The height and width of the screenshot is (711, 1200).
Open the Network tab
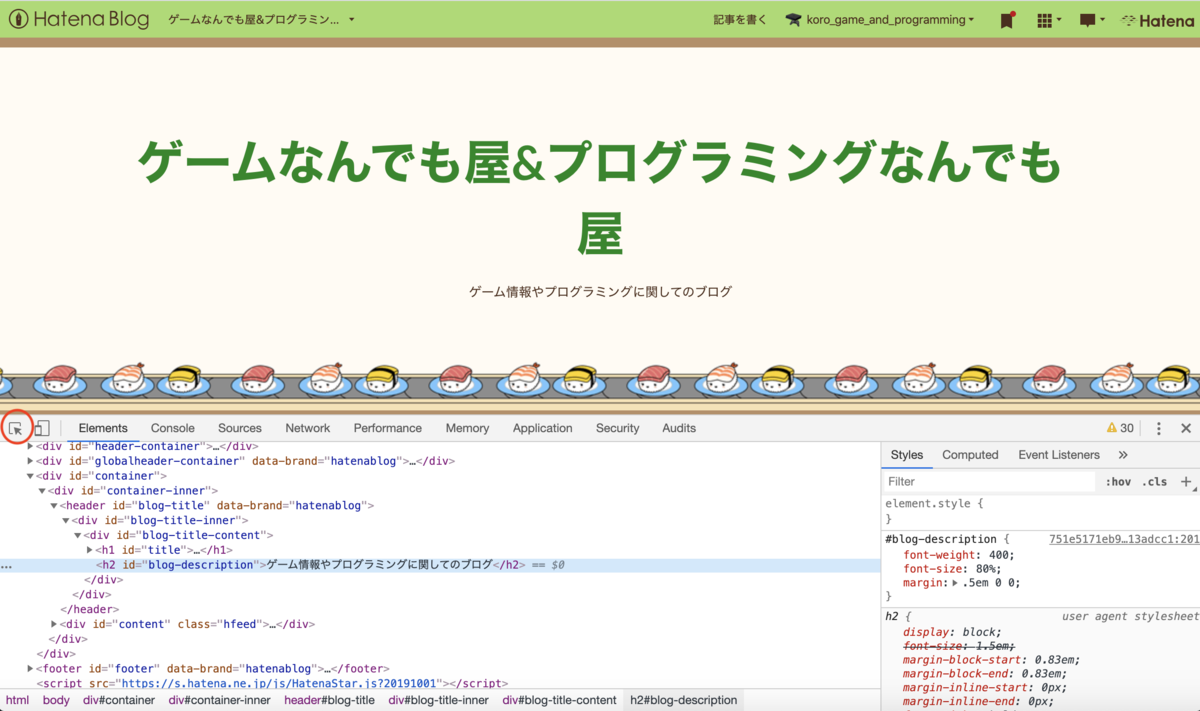pos(308,428)
